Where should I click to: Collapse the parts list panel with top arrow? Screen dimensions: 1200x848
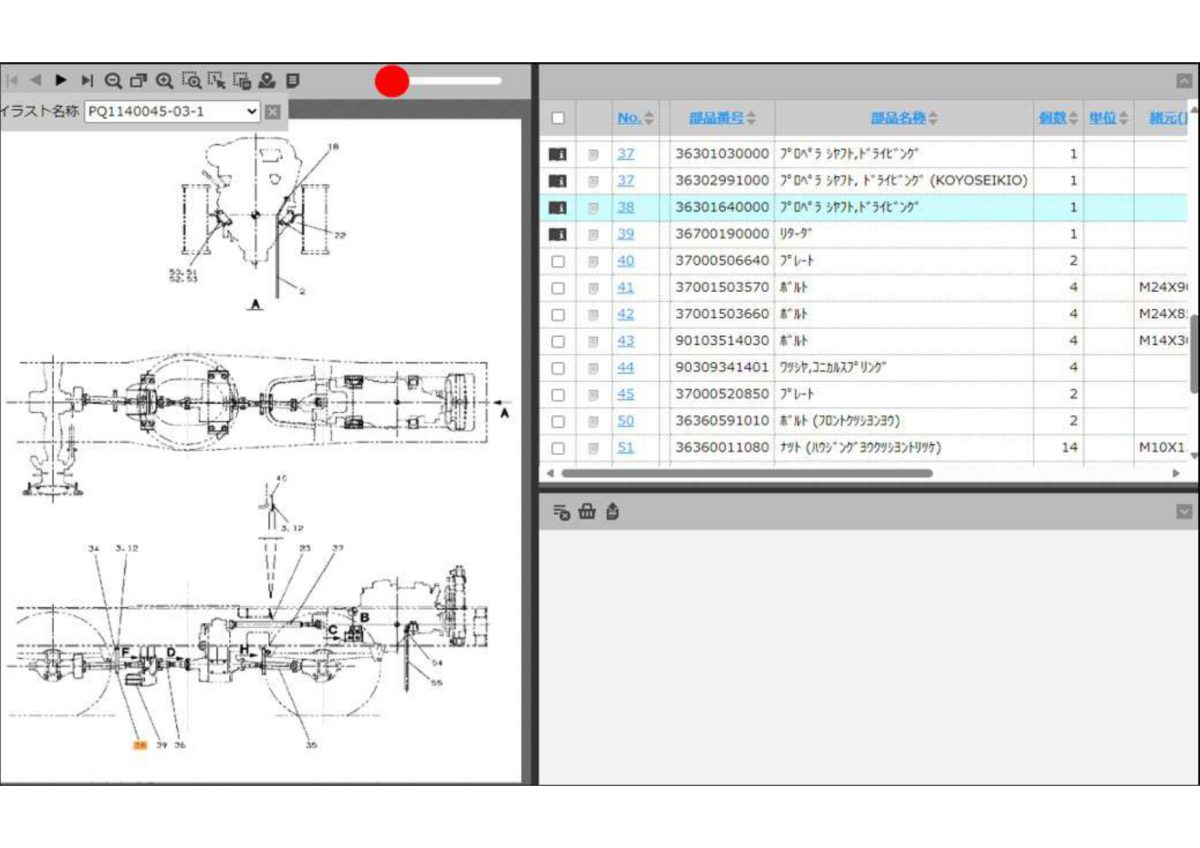coord(1184,82)
